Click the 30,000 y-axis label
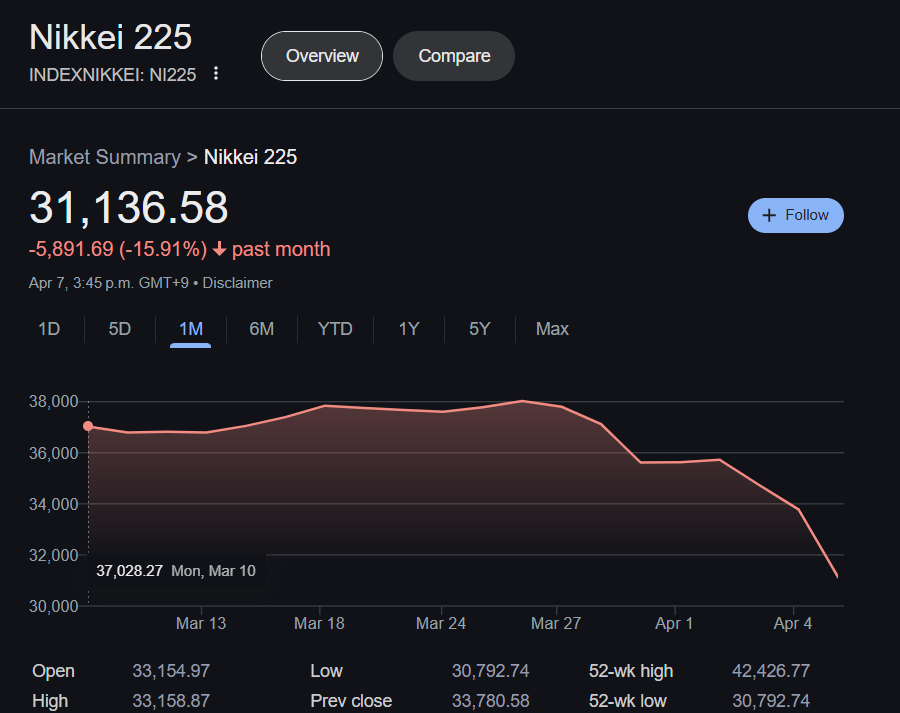Viewport: 900px width, 713px height. click(53, 606)
